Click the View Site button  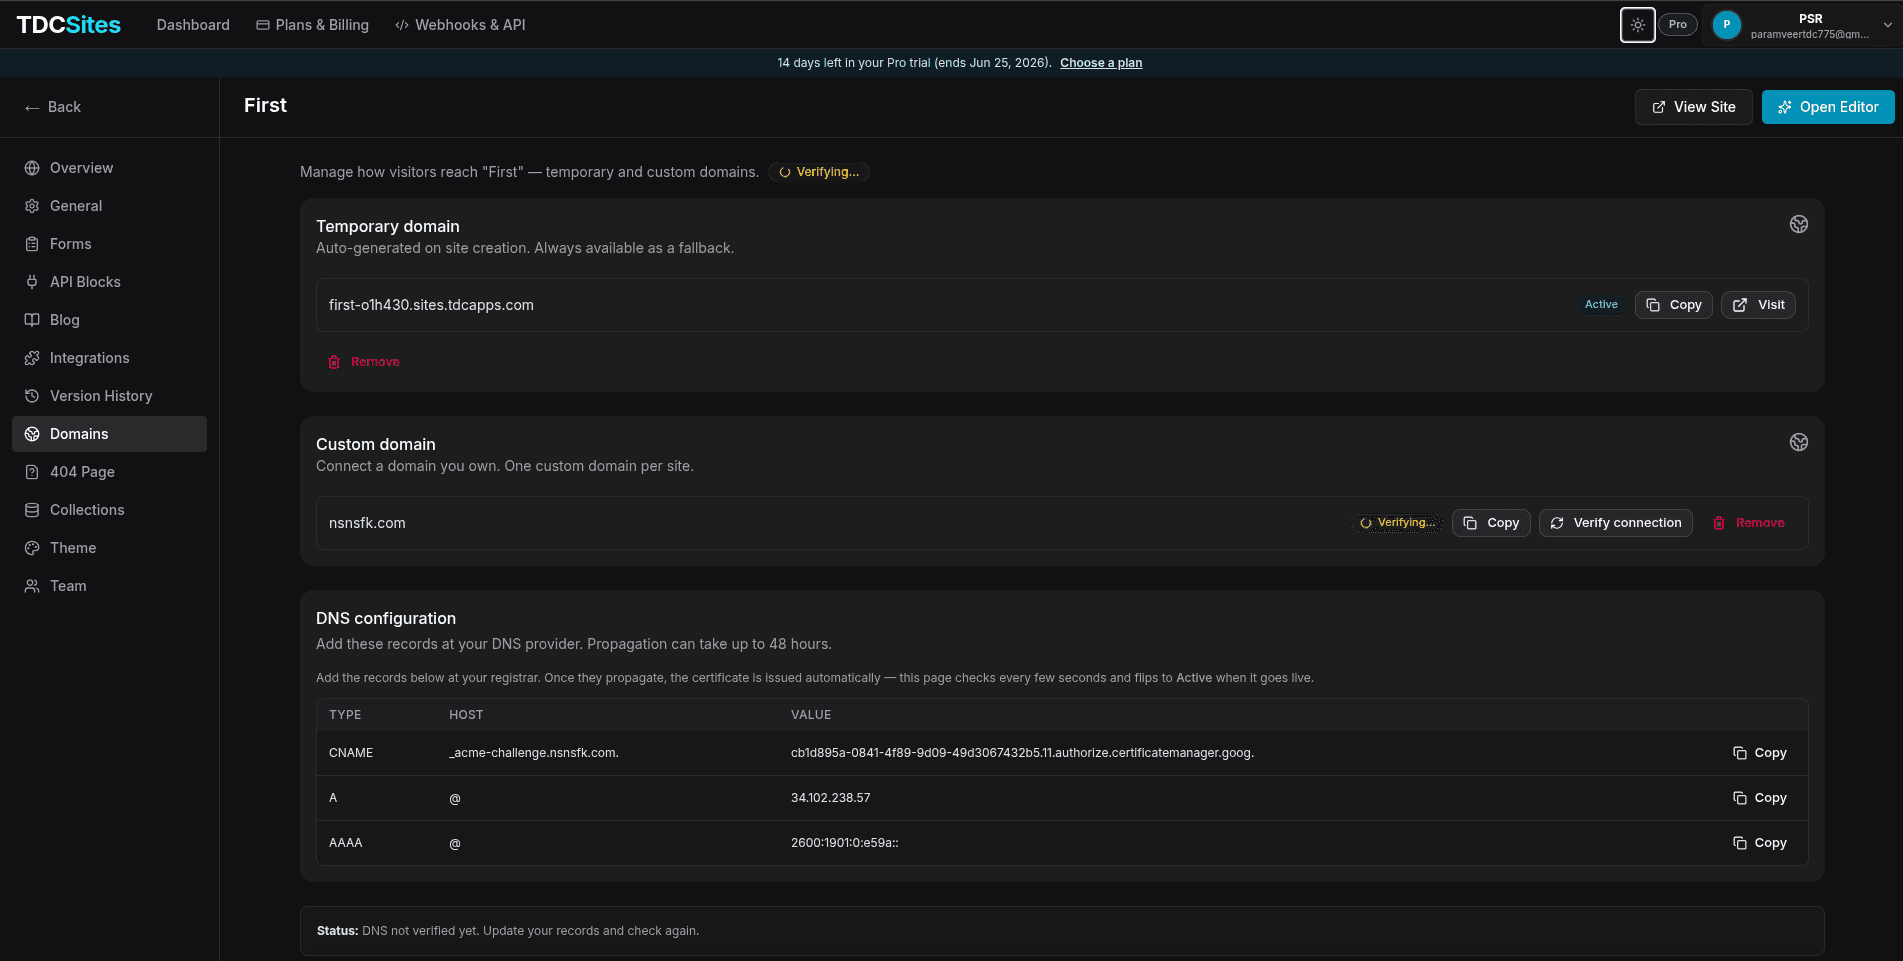(x=1693, y=107)
